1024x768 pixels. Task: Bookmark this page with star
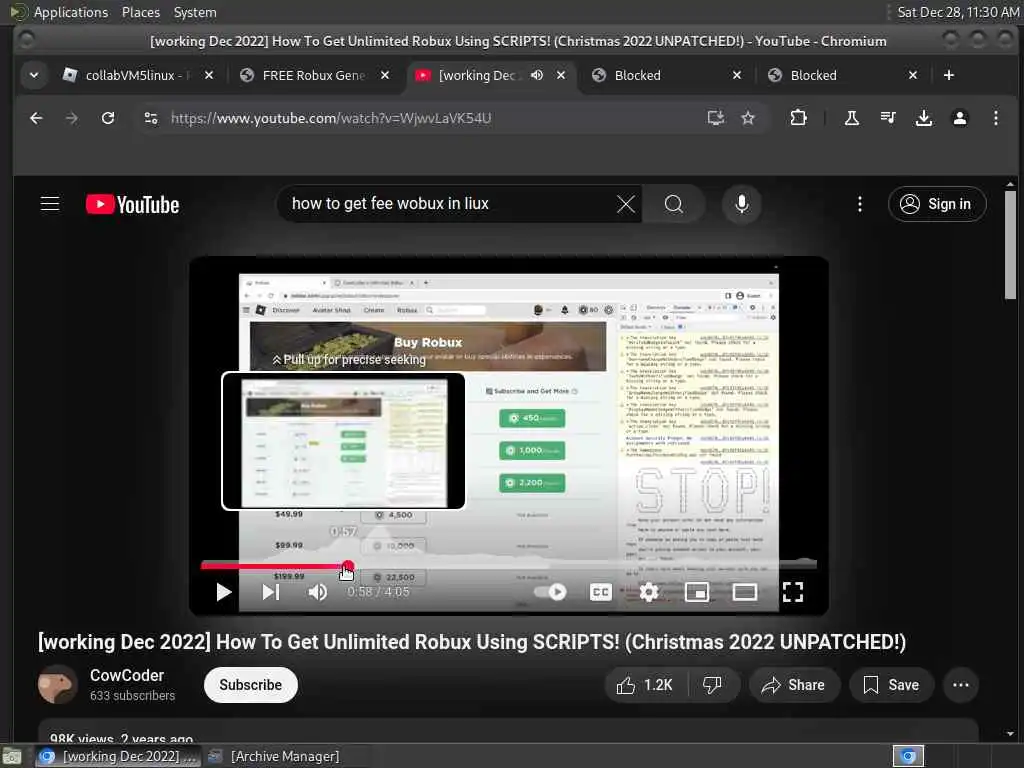[x=748, y=118]
